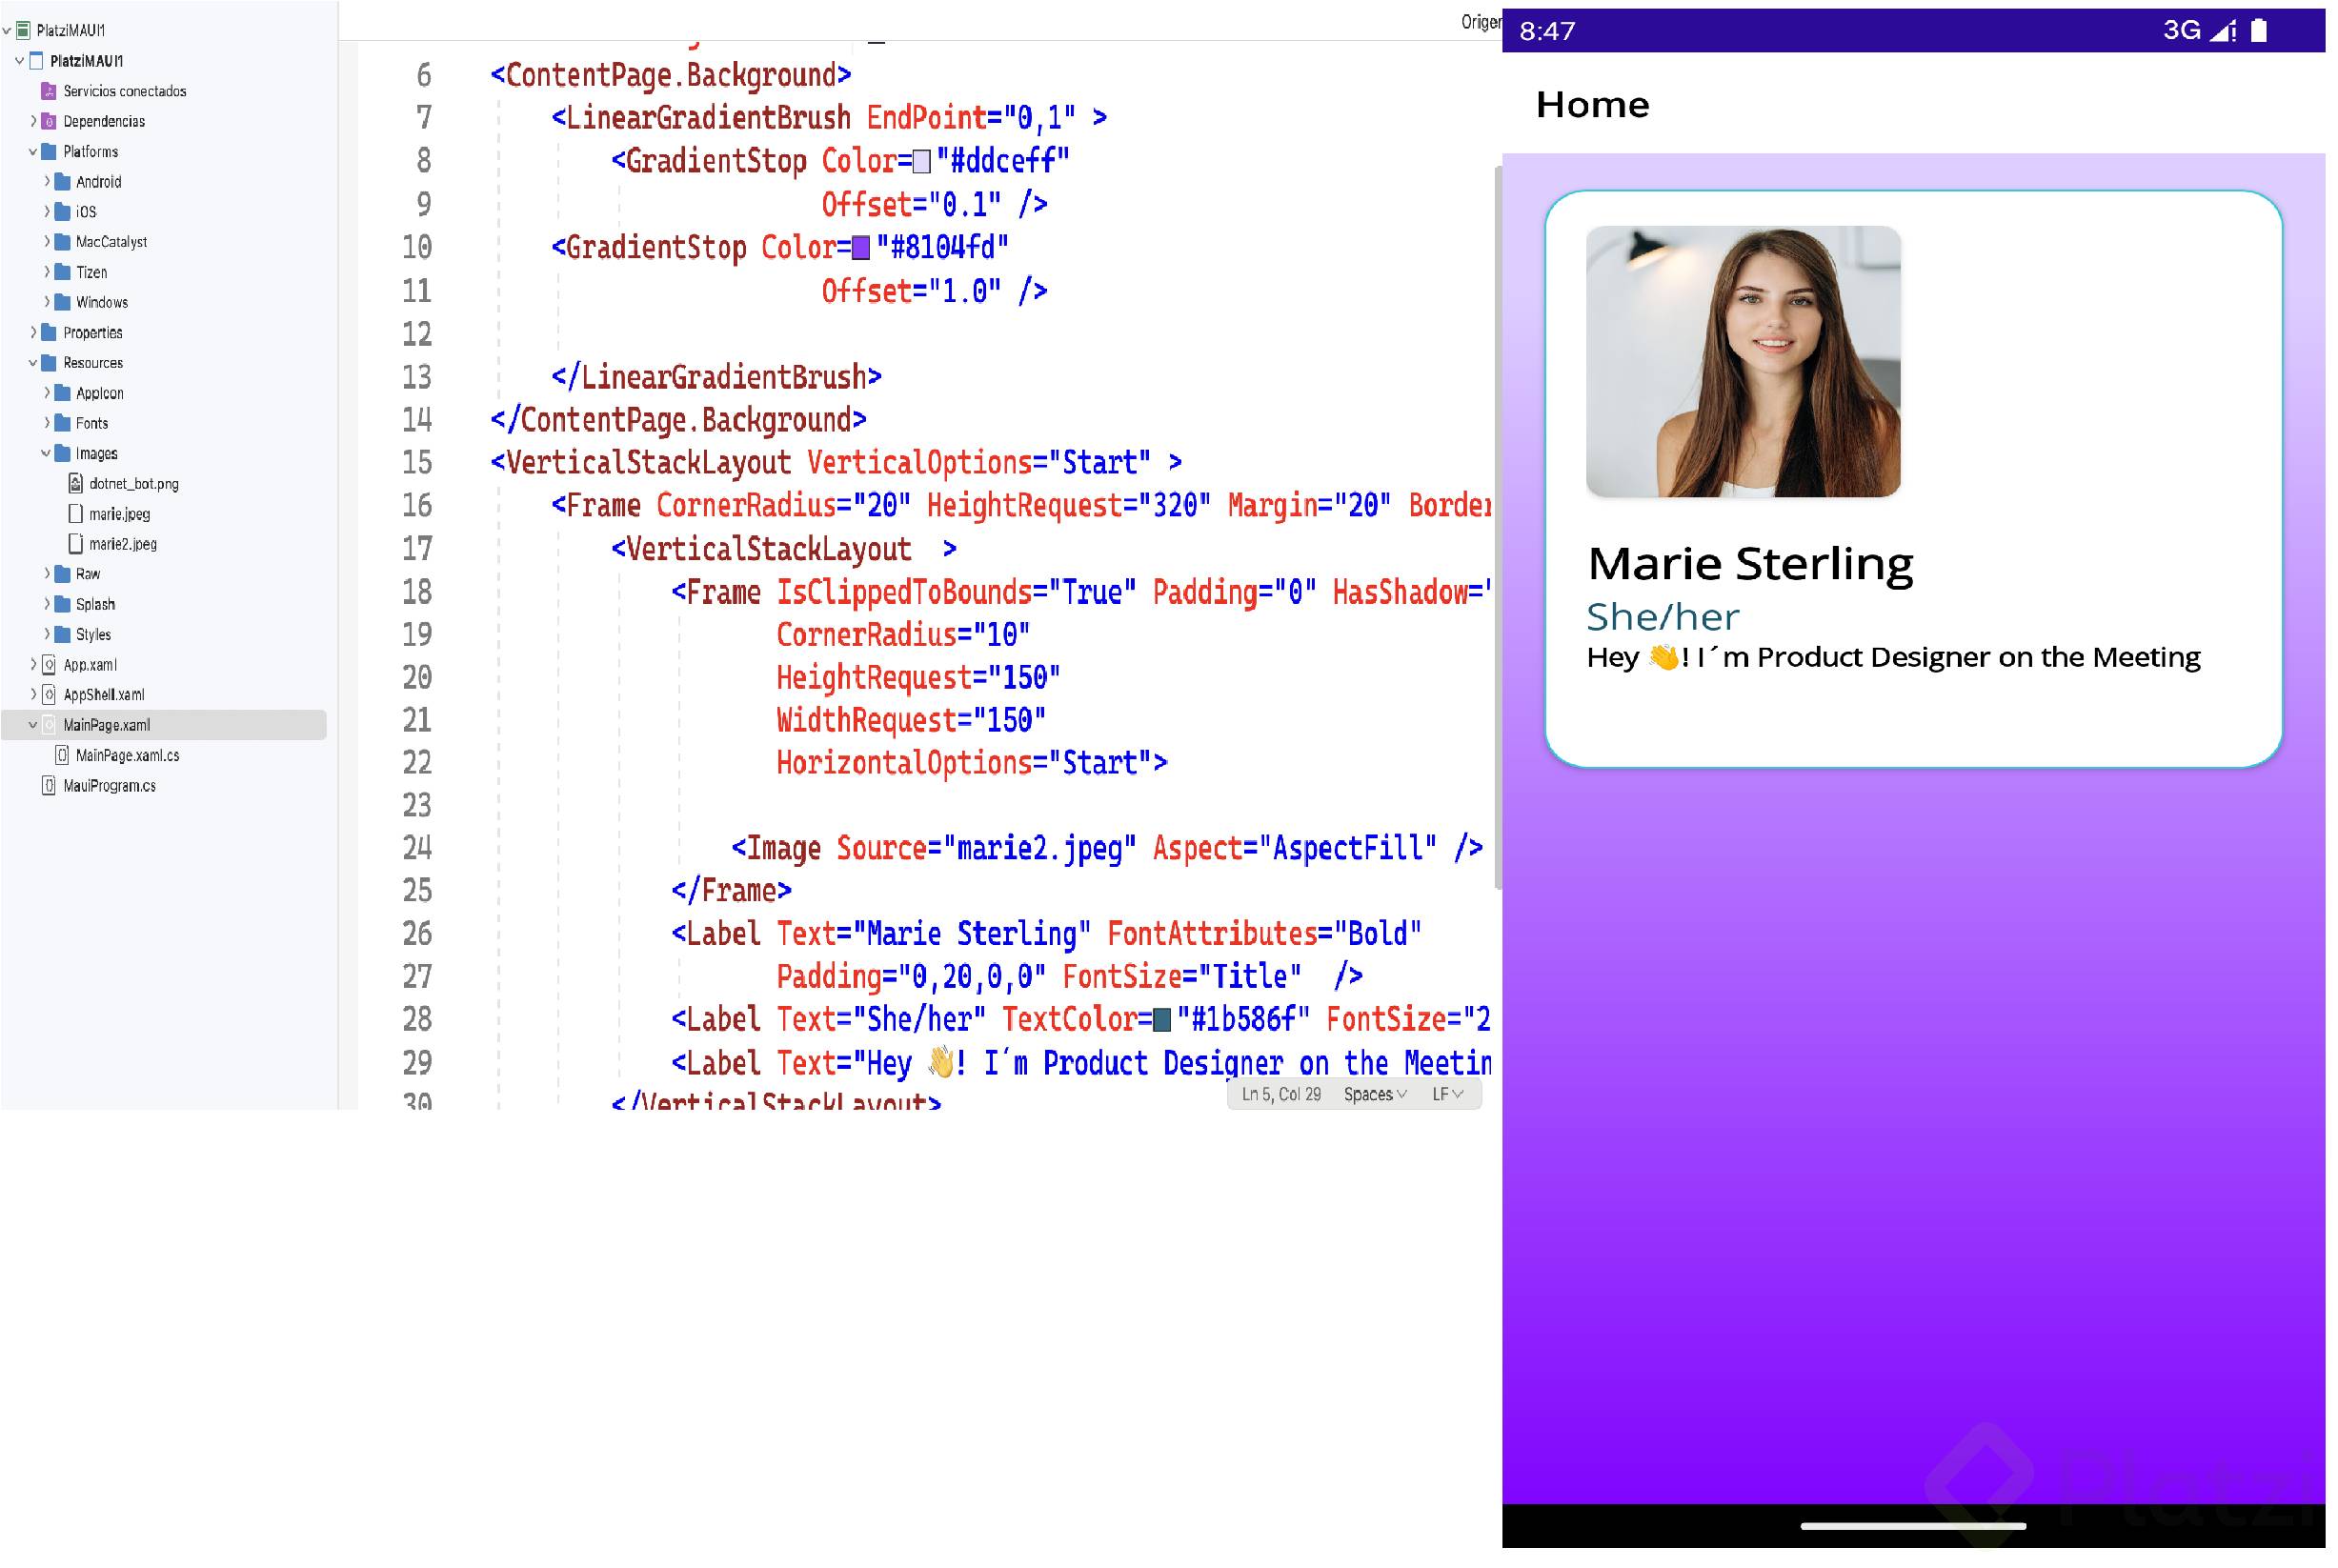Image resolution: width=2338 pixels, height=1568 pixels.
Task: Click the battery icon in phone status bar
Action: point(2259,31)
